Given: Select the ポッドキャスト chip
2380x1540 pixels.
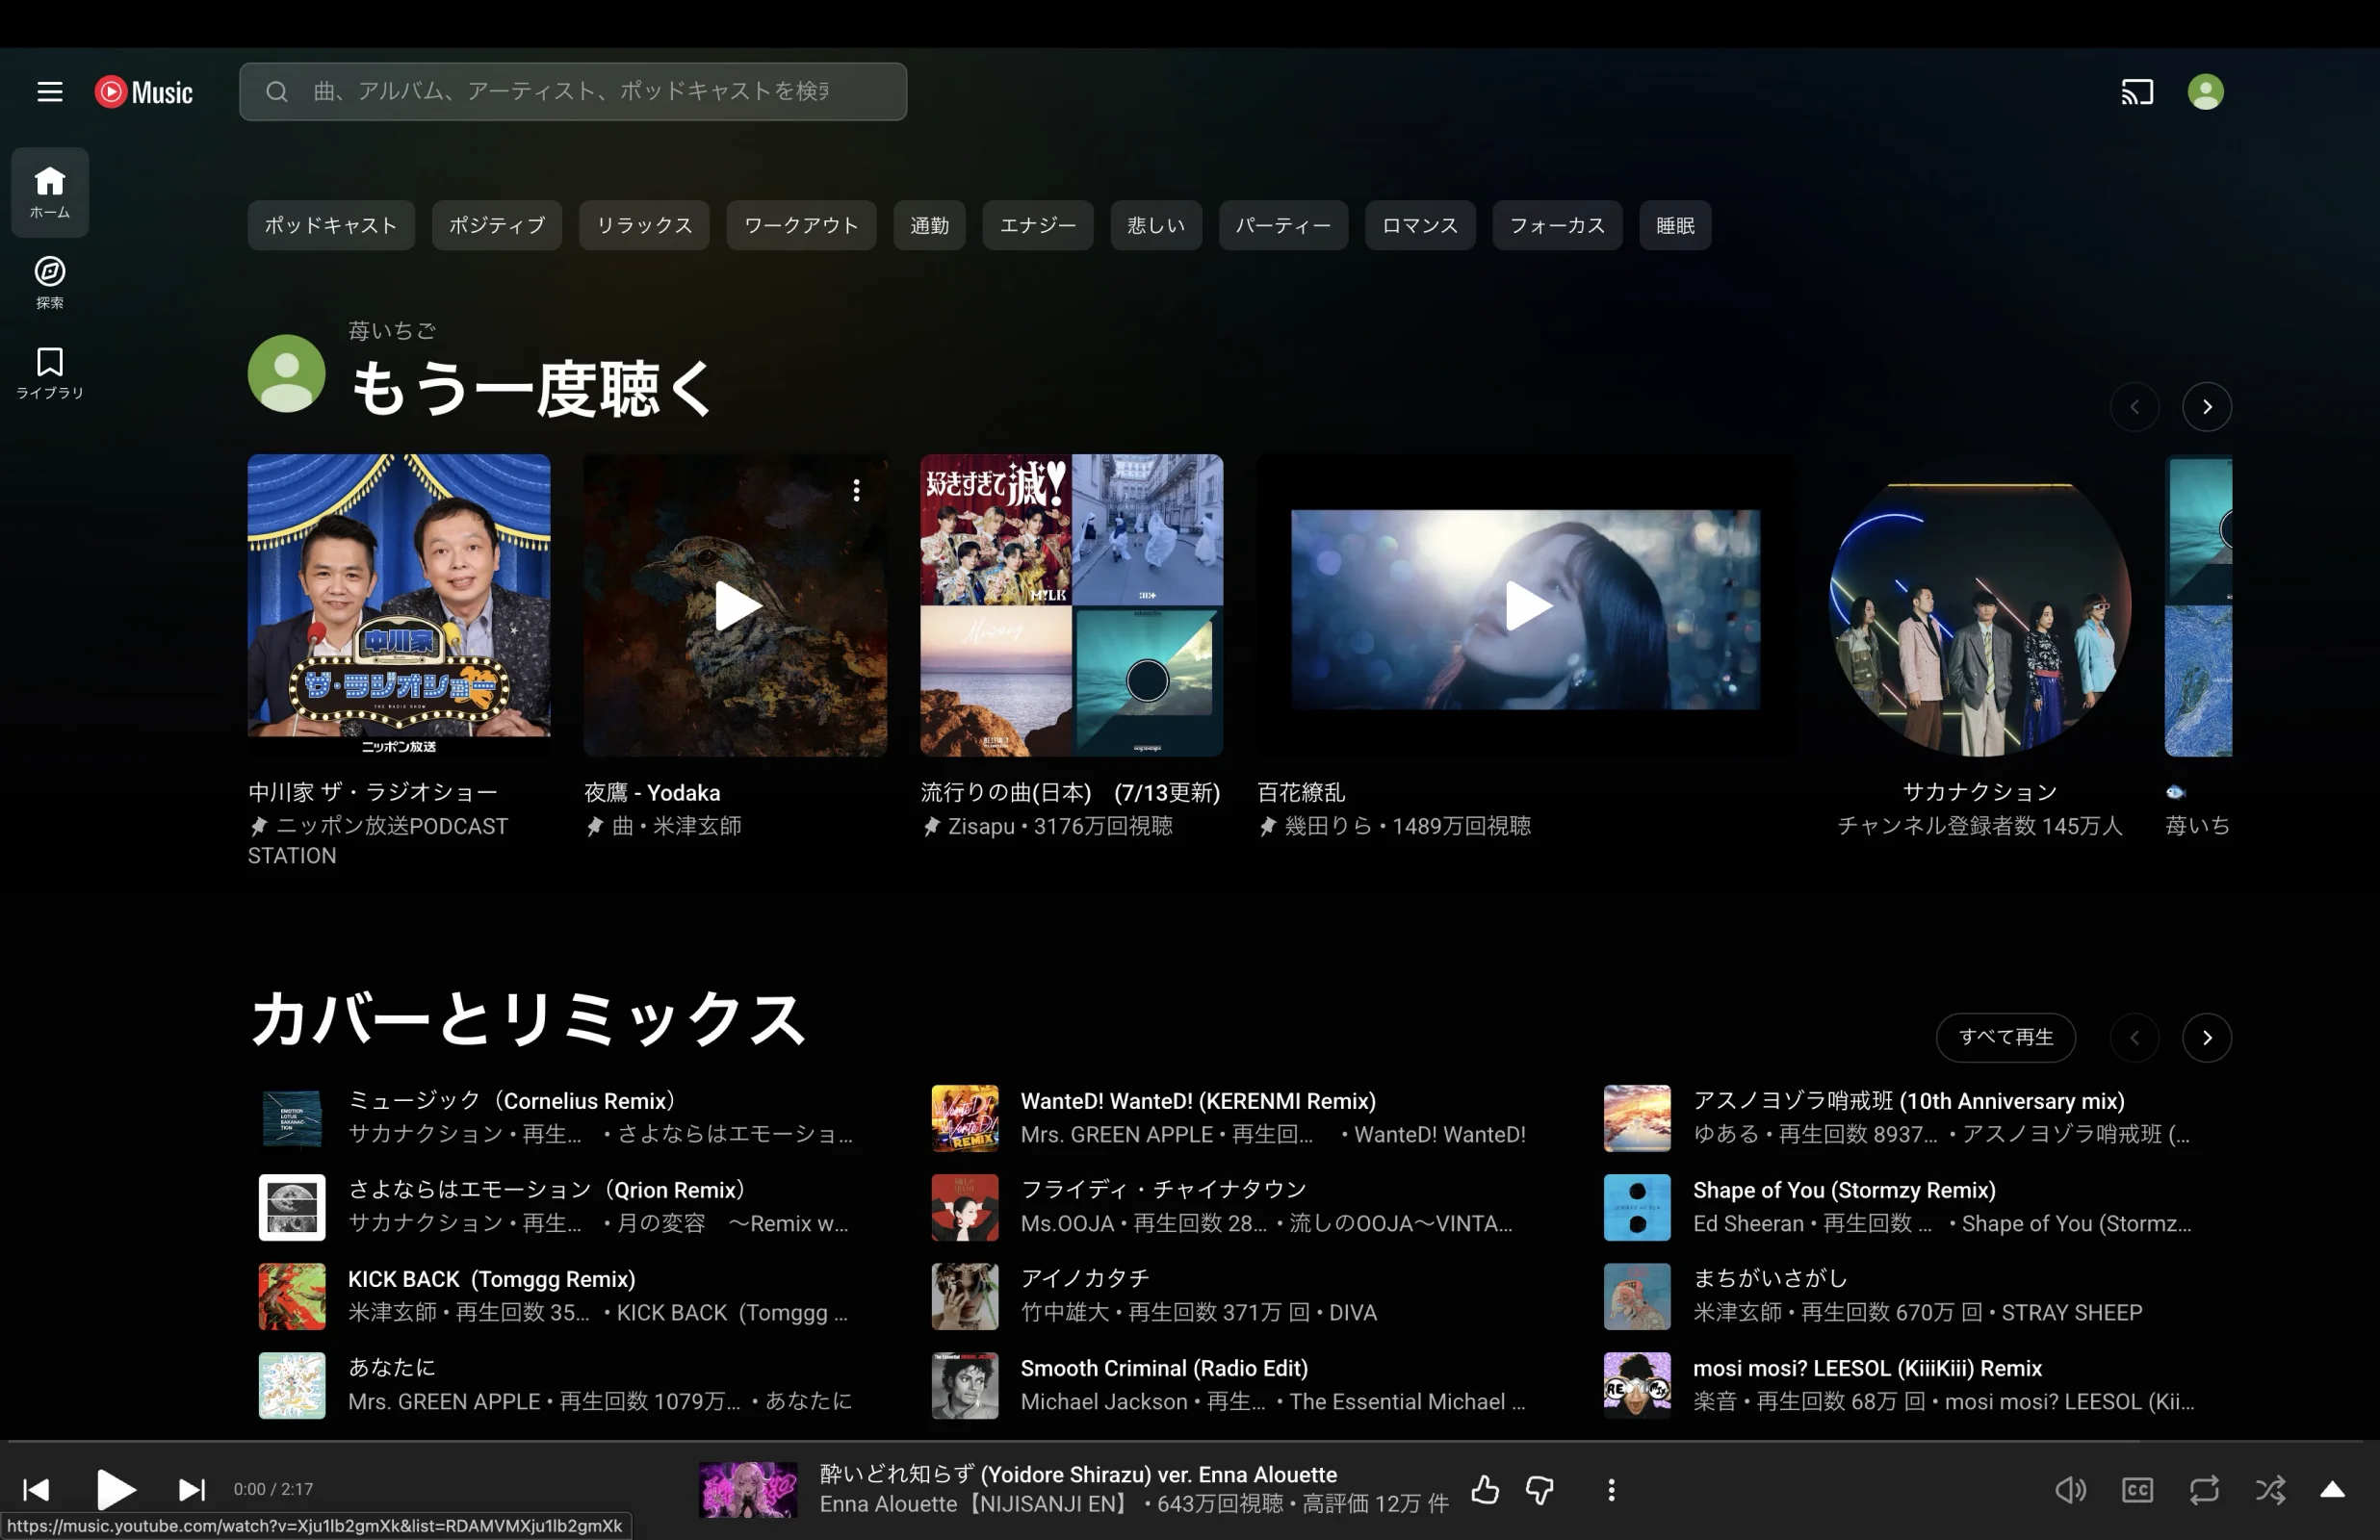Looking at the screenshot, I should (331, 225).
